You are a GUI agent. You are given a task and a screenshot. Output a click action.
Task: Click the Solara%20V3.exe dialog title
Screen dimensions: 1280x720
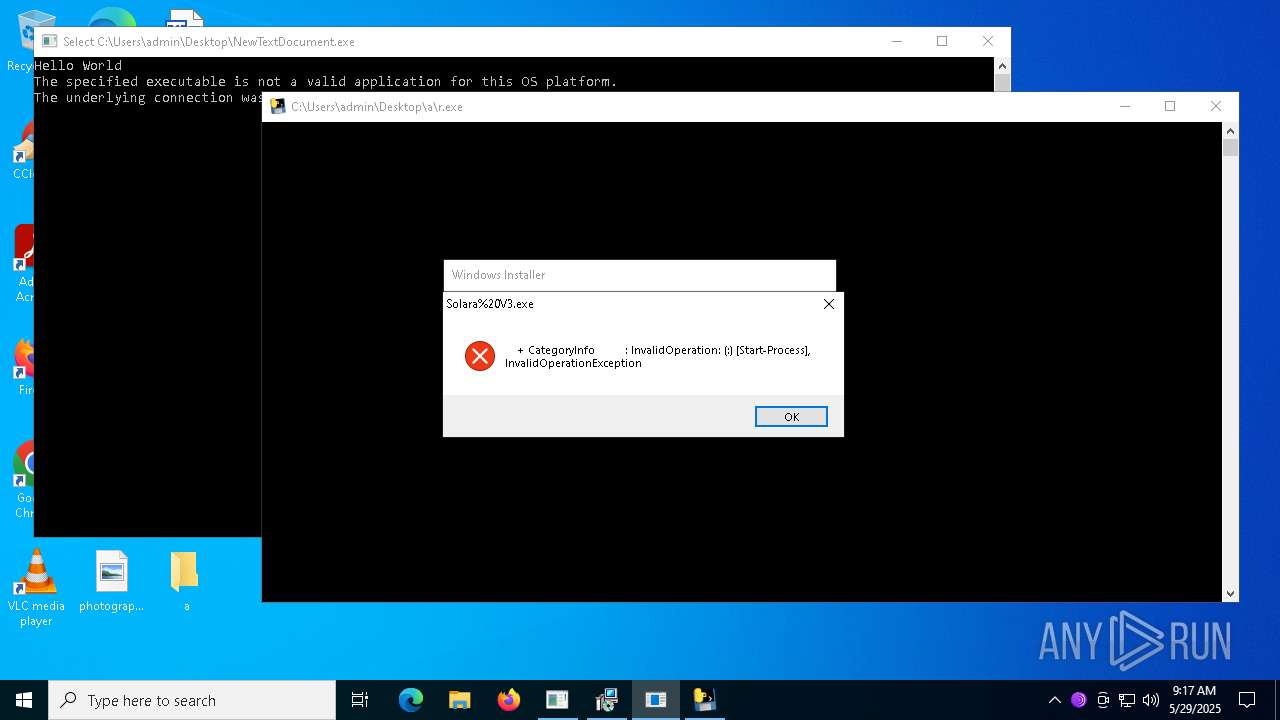[x=490, y=304]
